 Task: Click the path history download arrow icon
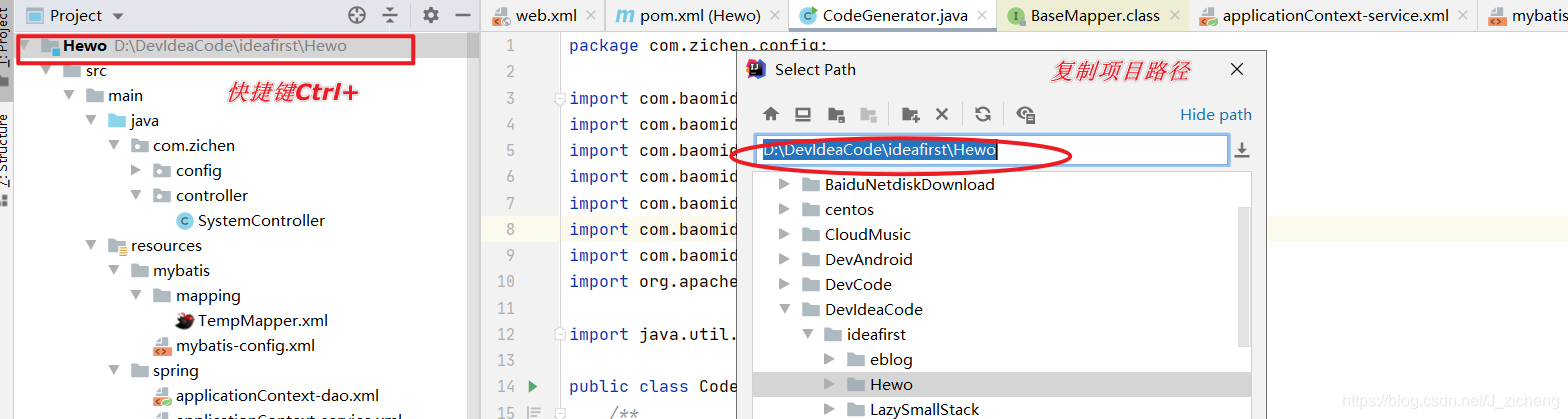click(x=1242, y=150)
